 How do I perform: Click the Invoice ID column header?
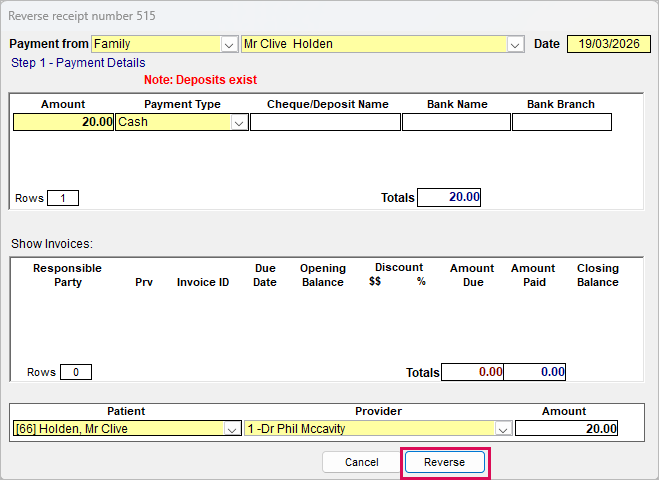[x=203, y=282]
